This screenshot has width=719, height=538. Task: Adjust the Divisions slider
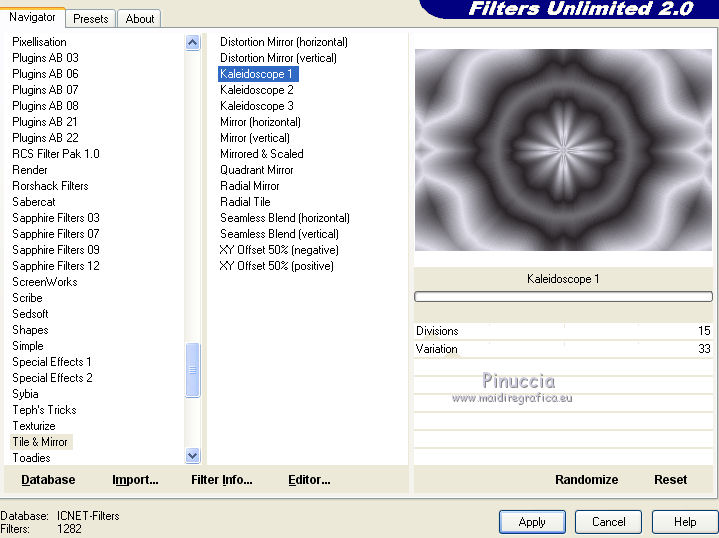(563, 331)
